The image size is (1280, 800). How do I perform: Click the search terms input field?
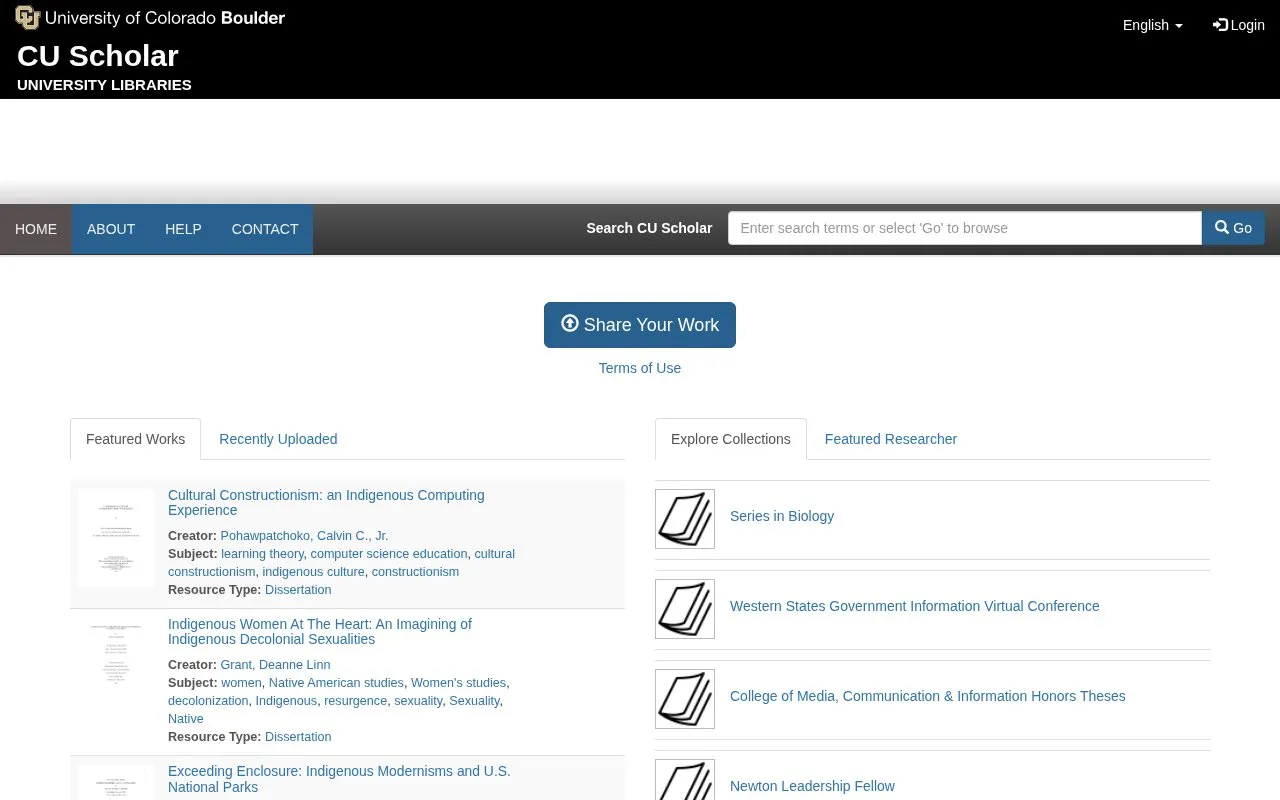coord(965,228)
